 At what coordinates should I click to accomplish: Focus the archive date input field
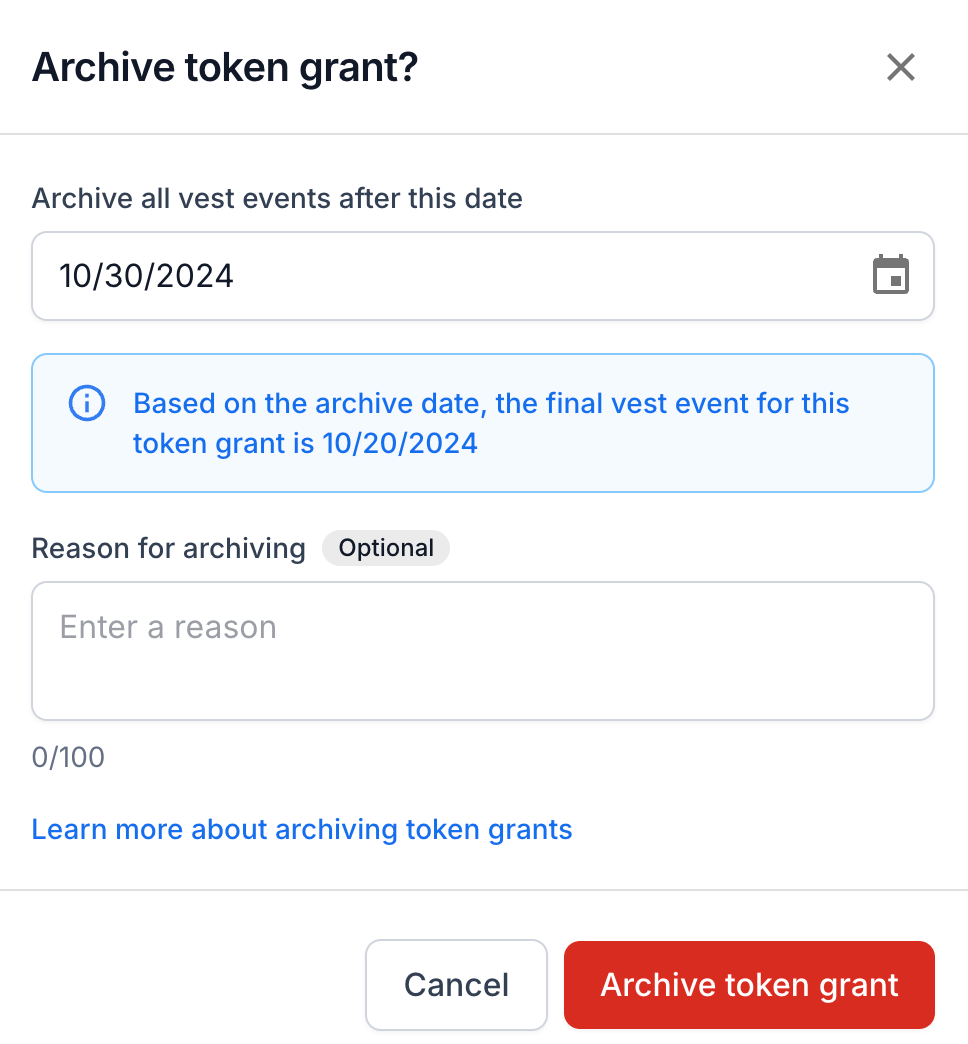tap(483, 276)
